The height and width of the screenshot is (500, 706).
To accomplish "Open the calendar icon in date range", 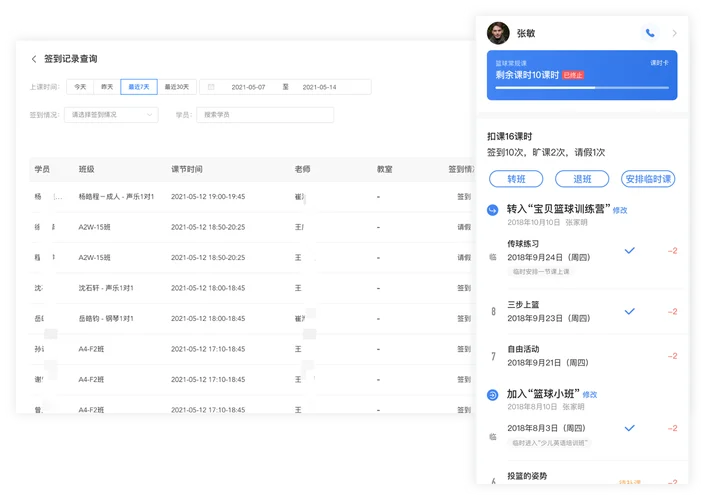I will [211, 87].
